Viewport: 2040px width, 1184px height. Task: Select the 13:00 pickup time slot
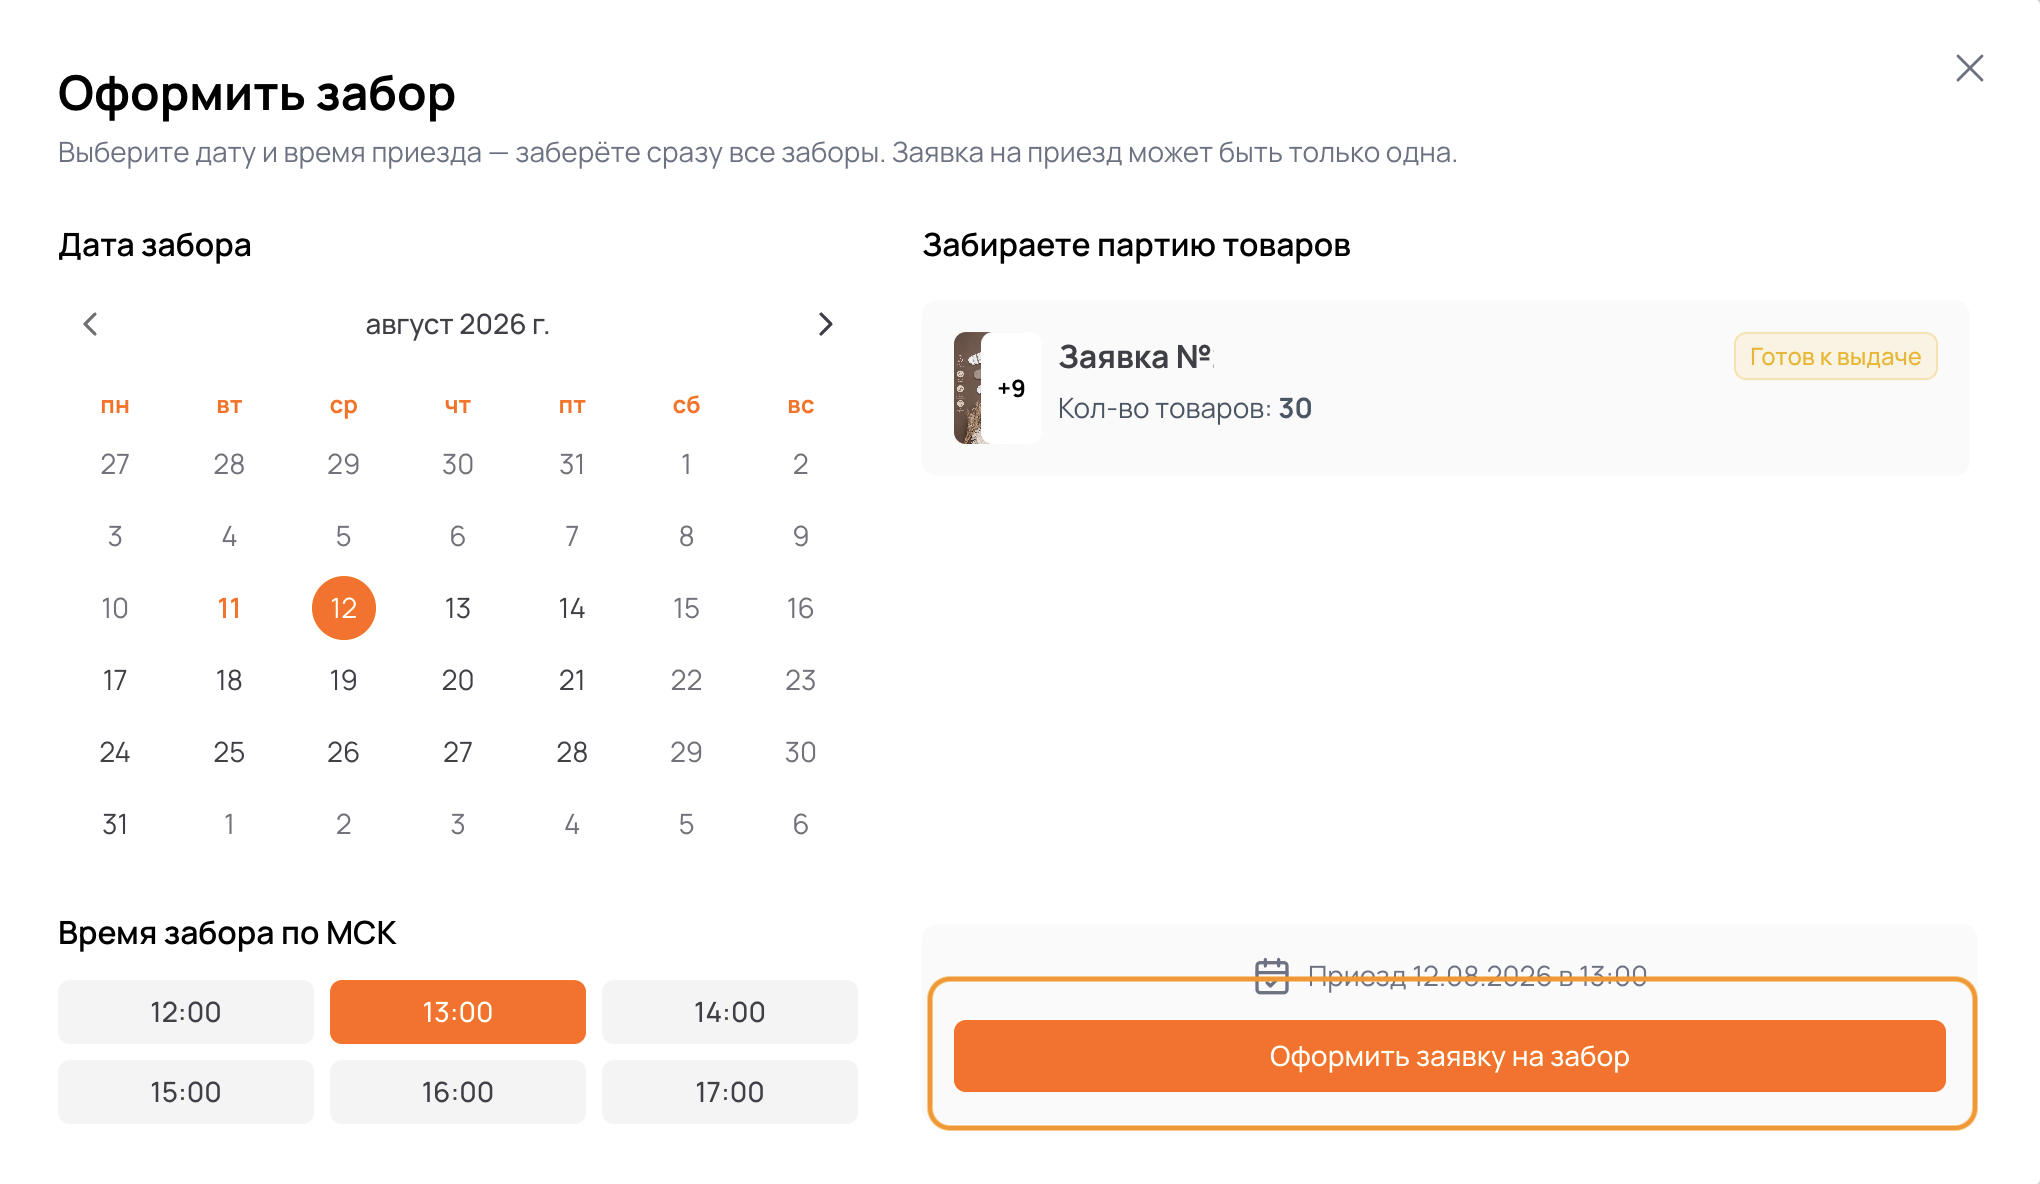[458, 1012]
